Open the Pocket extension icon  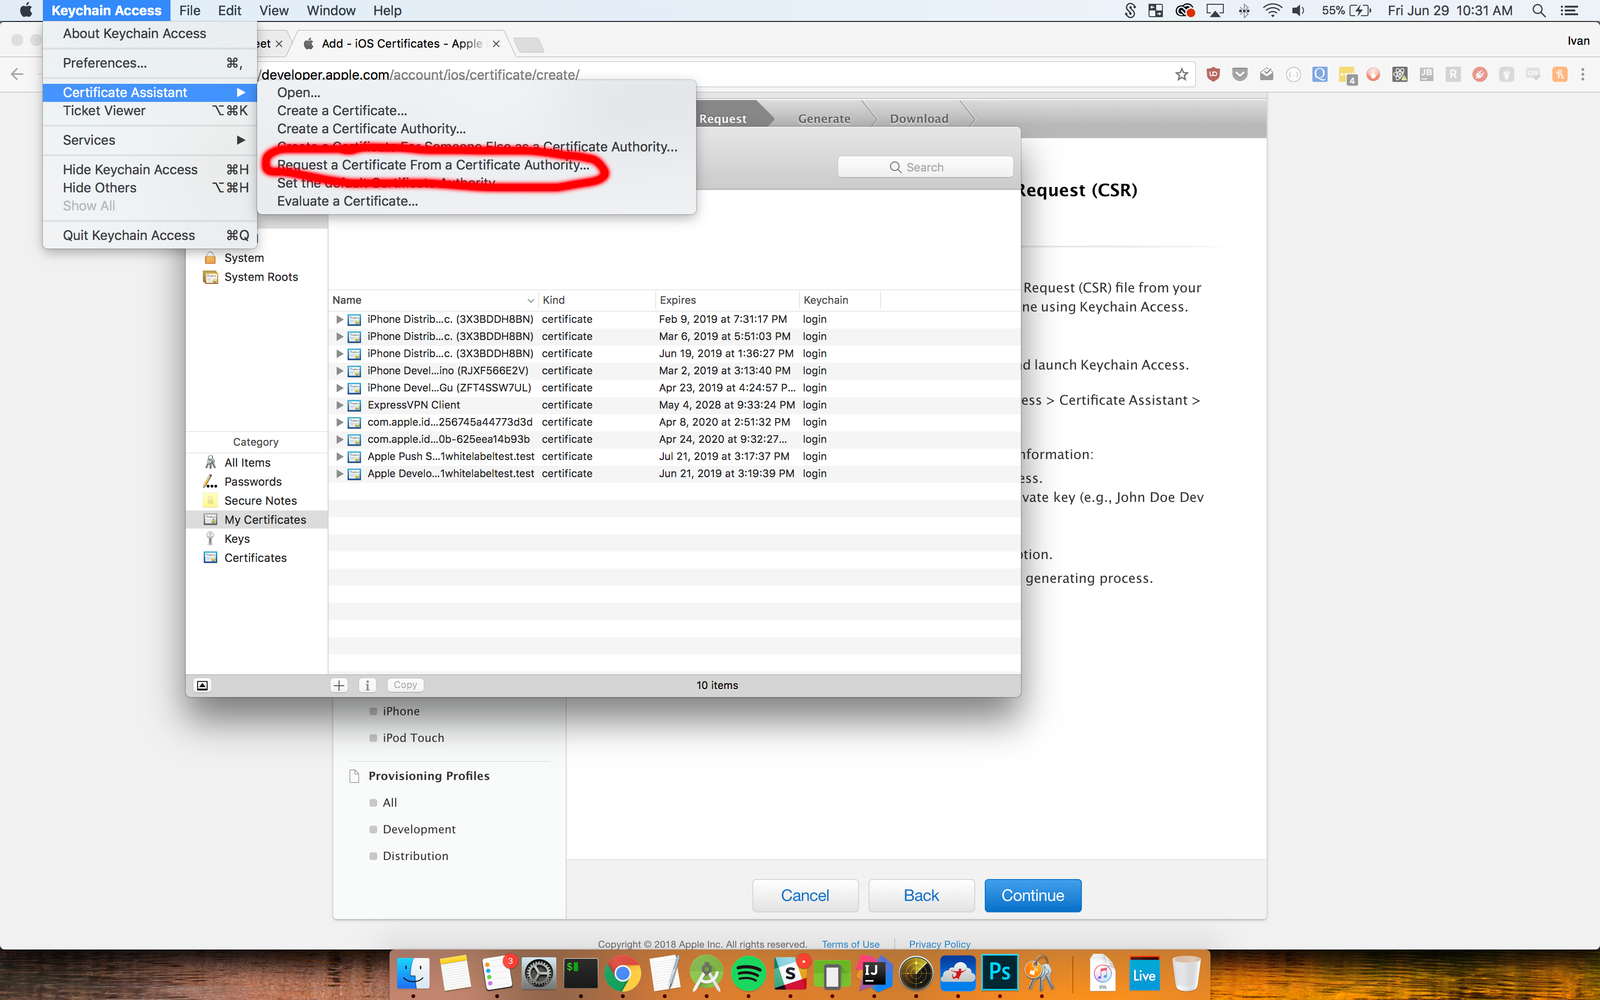coord(1240,74)
